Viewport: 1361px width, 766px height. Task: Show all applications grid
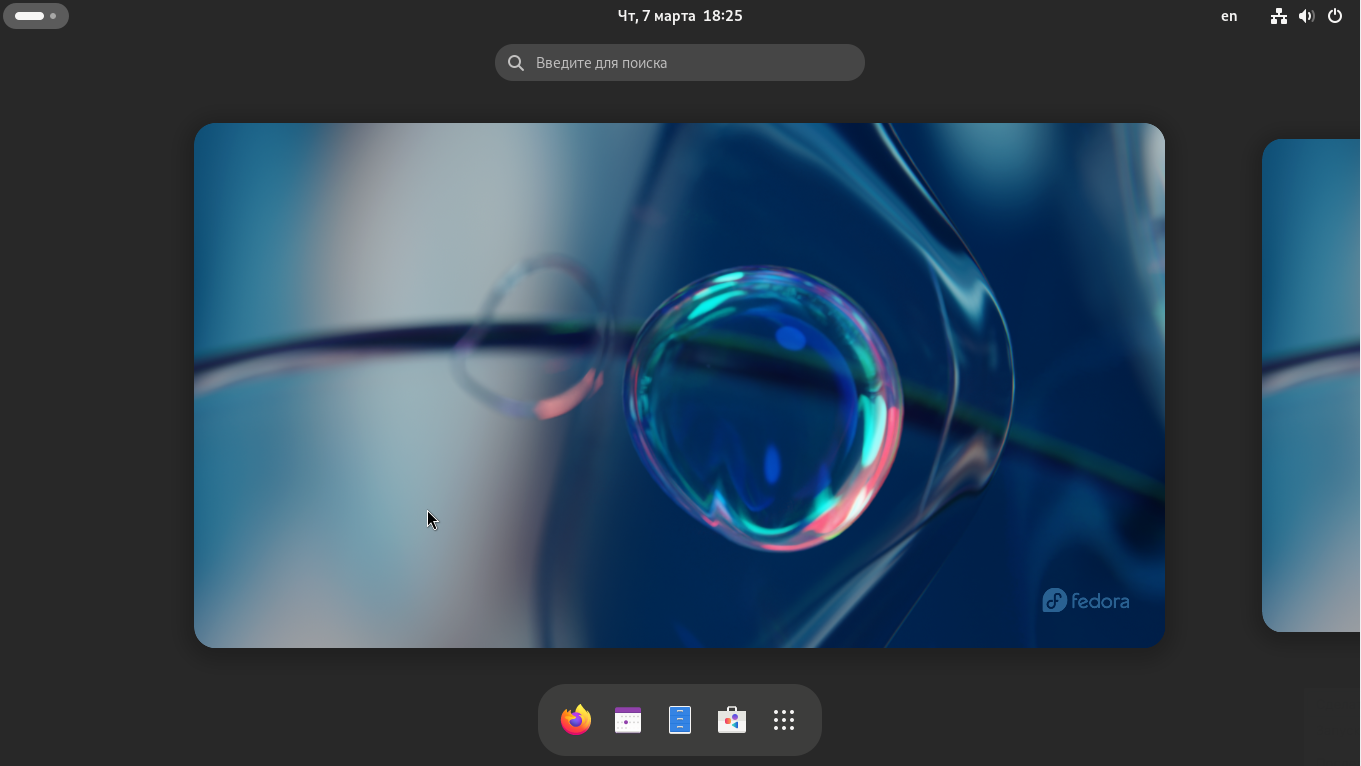tap(784, 720)
